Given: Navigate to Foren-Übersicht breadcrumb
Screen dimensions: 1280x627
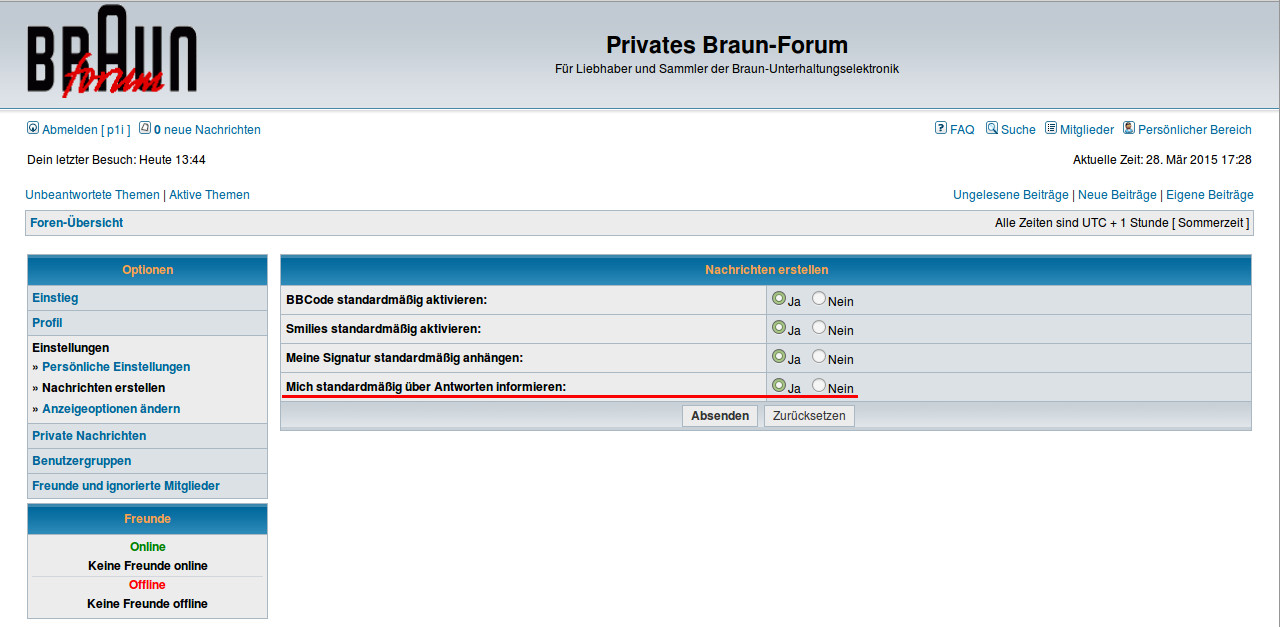Looking at the screenshot, I should point(77,223).
